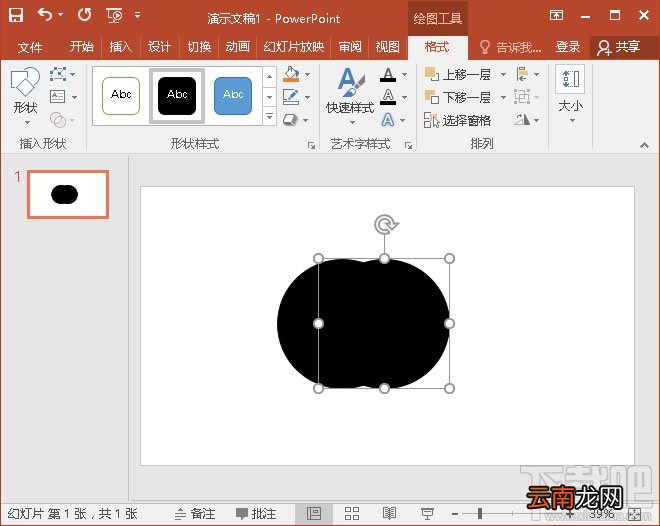Click the Redo icon
The width and height of the screenshot is (660, 526).
coord(85,15)
